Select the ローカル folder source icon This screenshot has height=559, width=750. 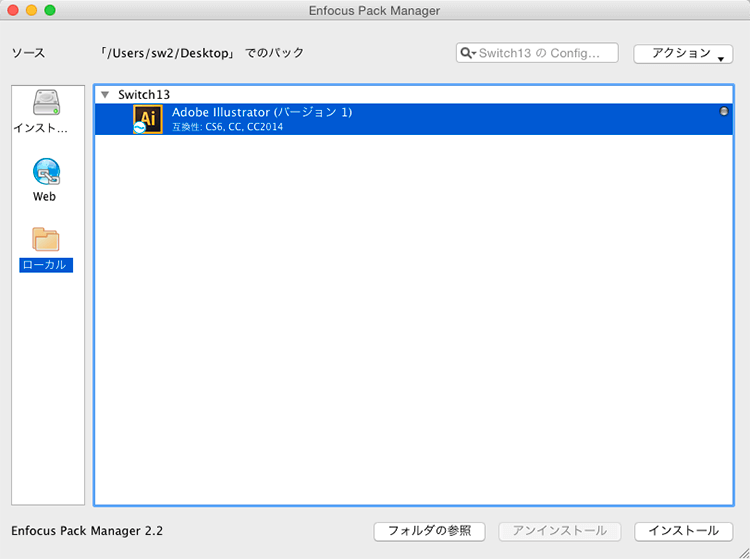tap(46, 239)
